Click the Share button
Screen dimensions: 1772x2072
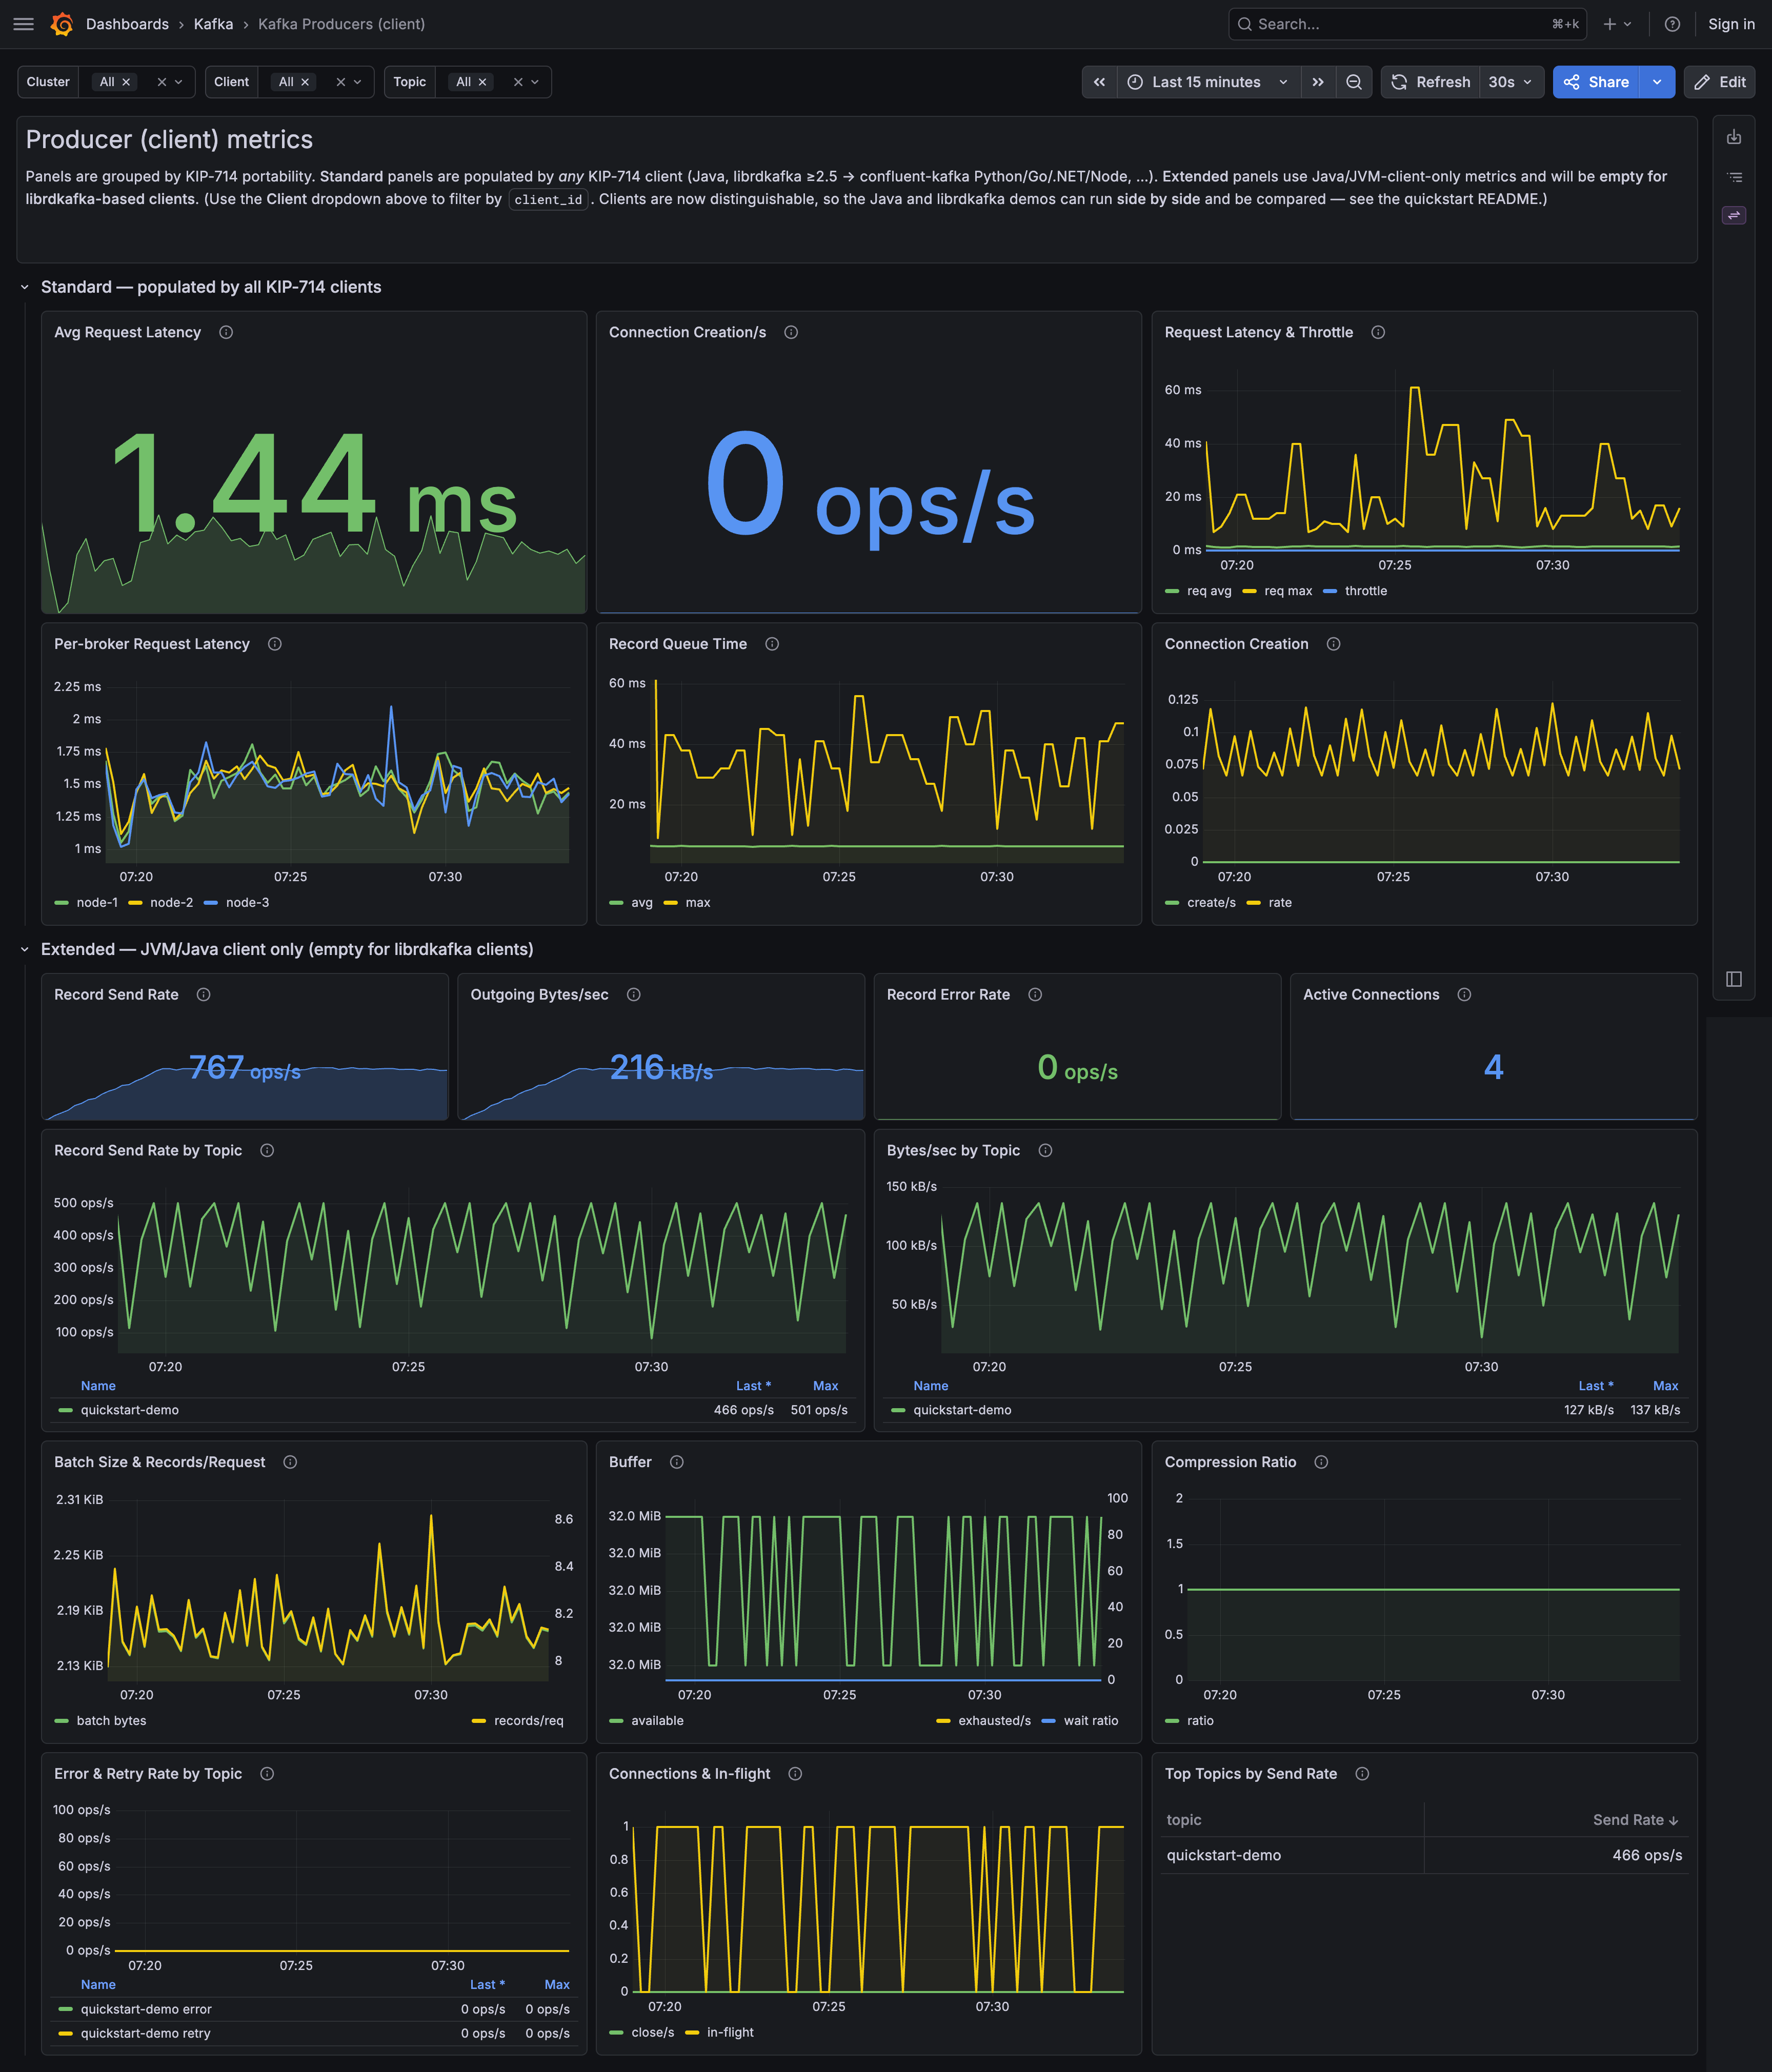click(x=1597, y=82)
